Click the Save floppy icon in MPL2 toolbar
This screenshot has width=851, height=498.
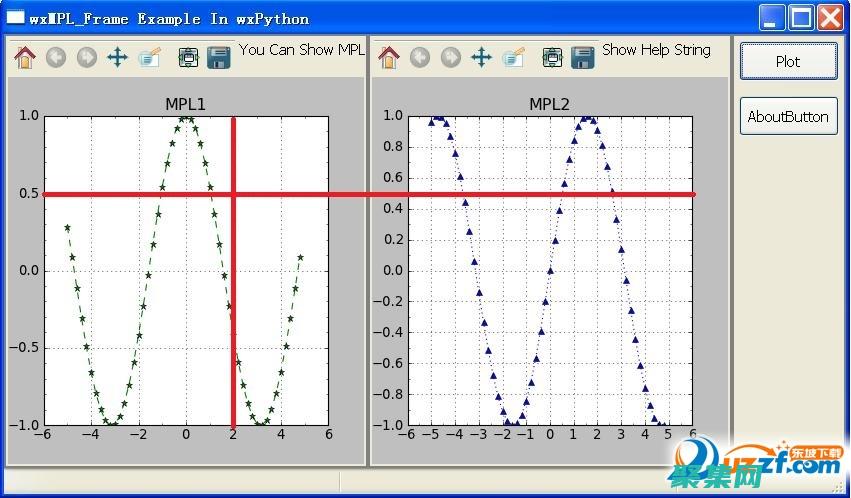tap(583, 58)
